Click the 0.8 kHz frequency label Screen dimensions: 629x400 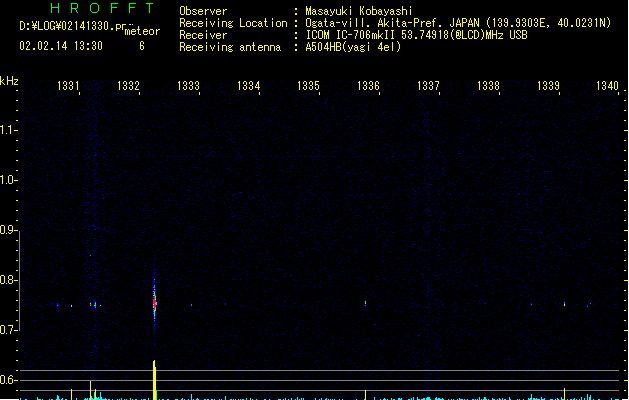point(7,280)
